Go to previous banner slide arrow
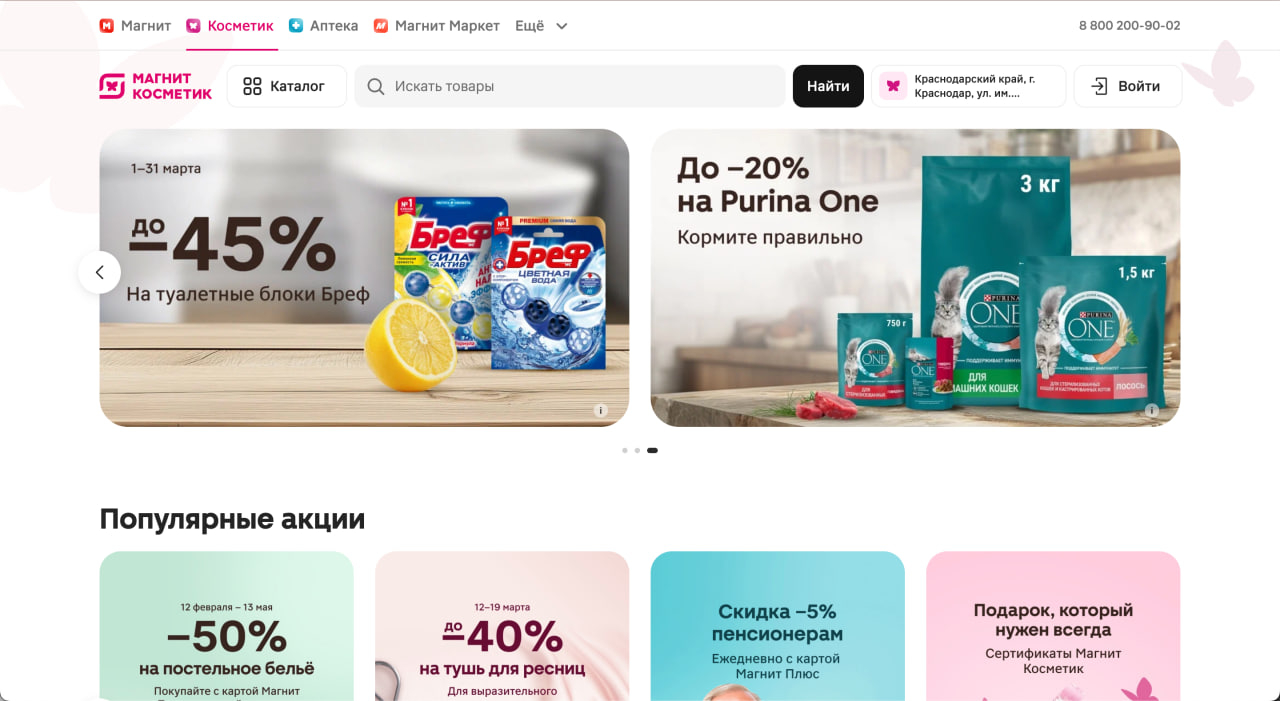The height and width of the screenshot is (701, 1280). click(99, 272)
